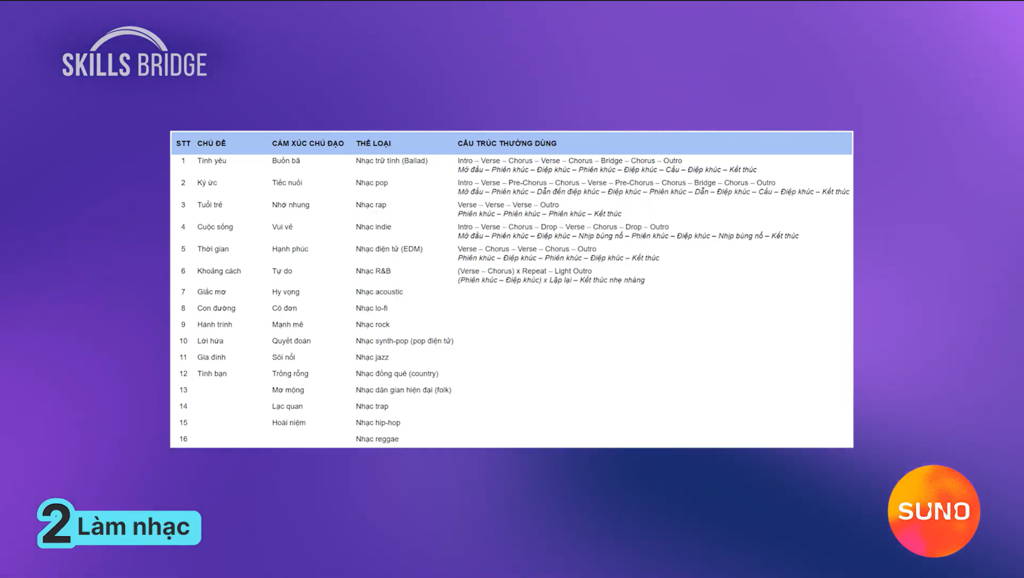Click the 'Hoài niệm' emotion cell
1024x578 pixels.
coord(289,423)
